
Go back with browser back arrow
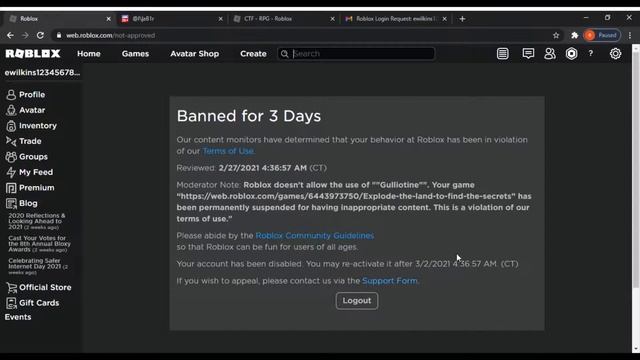coord(10,36)
